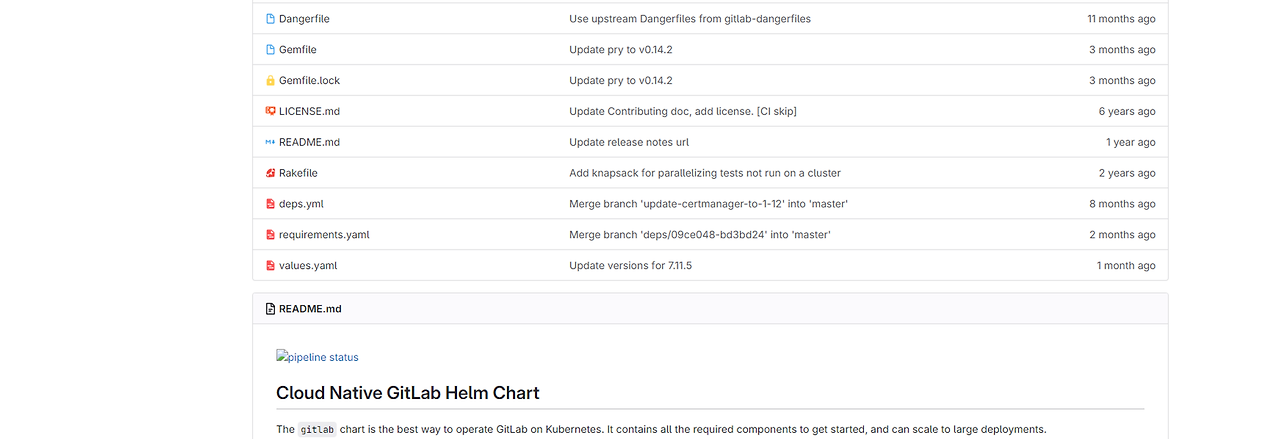Click the requirements.yaml file icon
Image resolution: width=1280 pixels, height=439 pixels.
270,235
